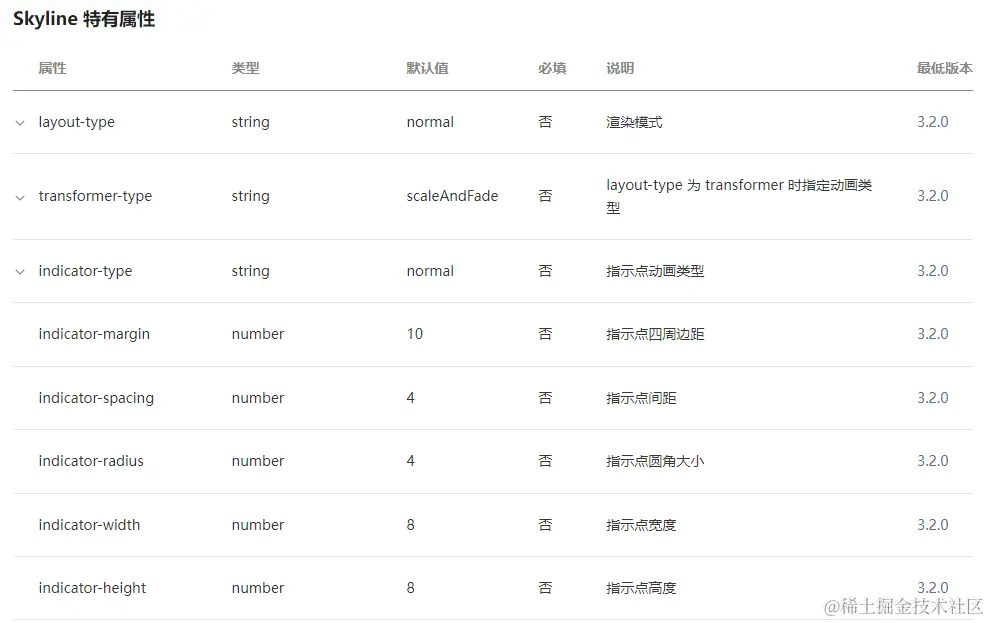
Task: Click type string in indicator-type row
Action: [251, 271]
